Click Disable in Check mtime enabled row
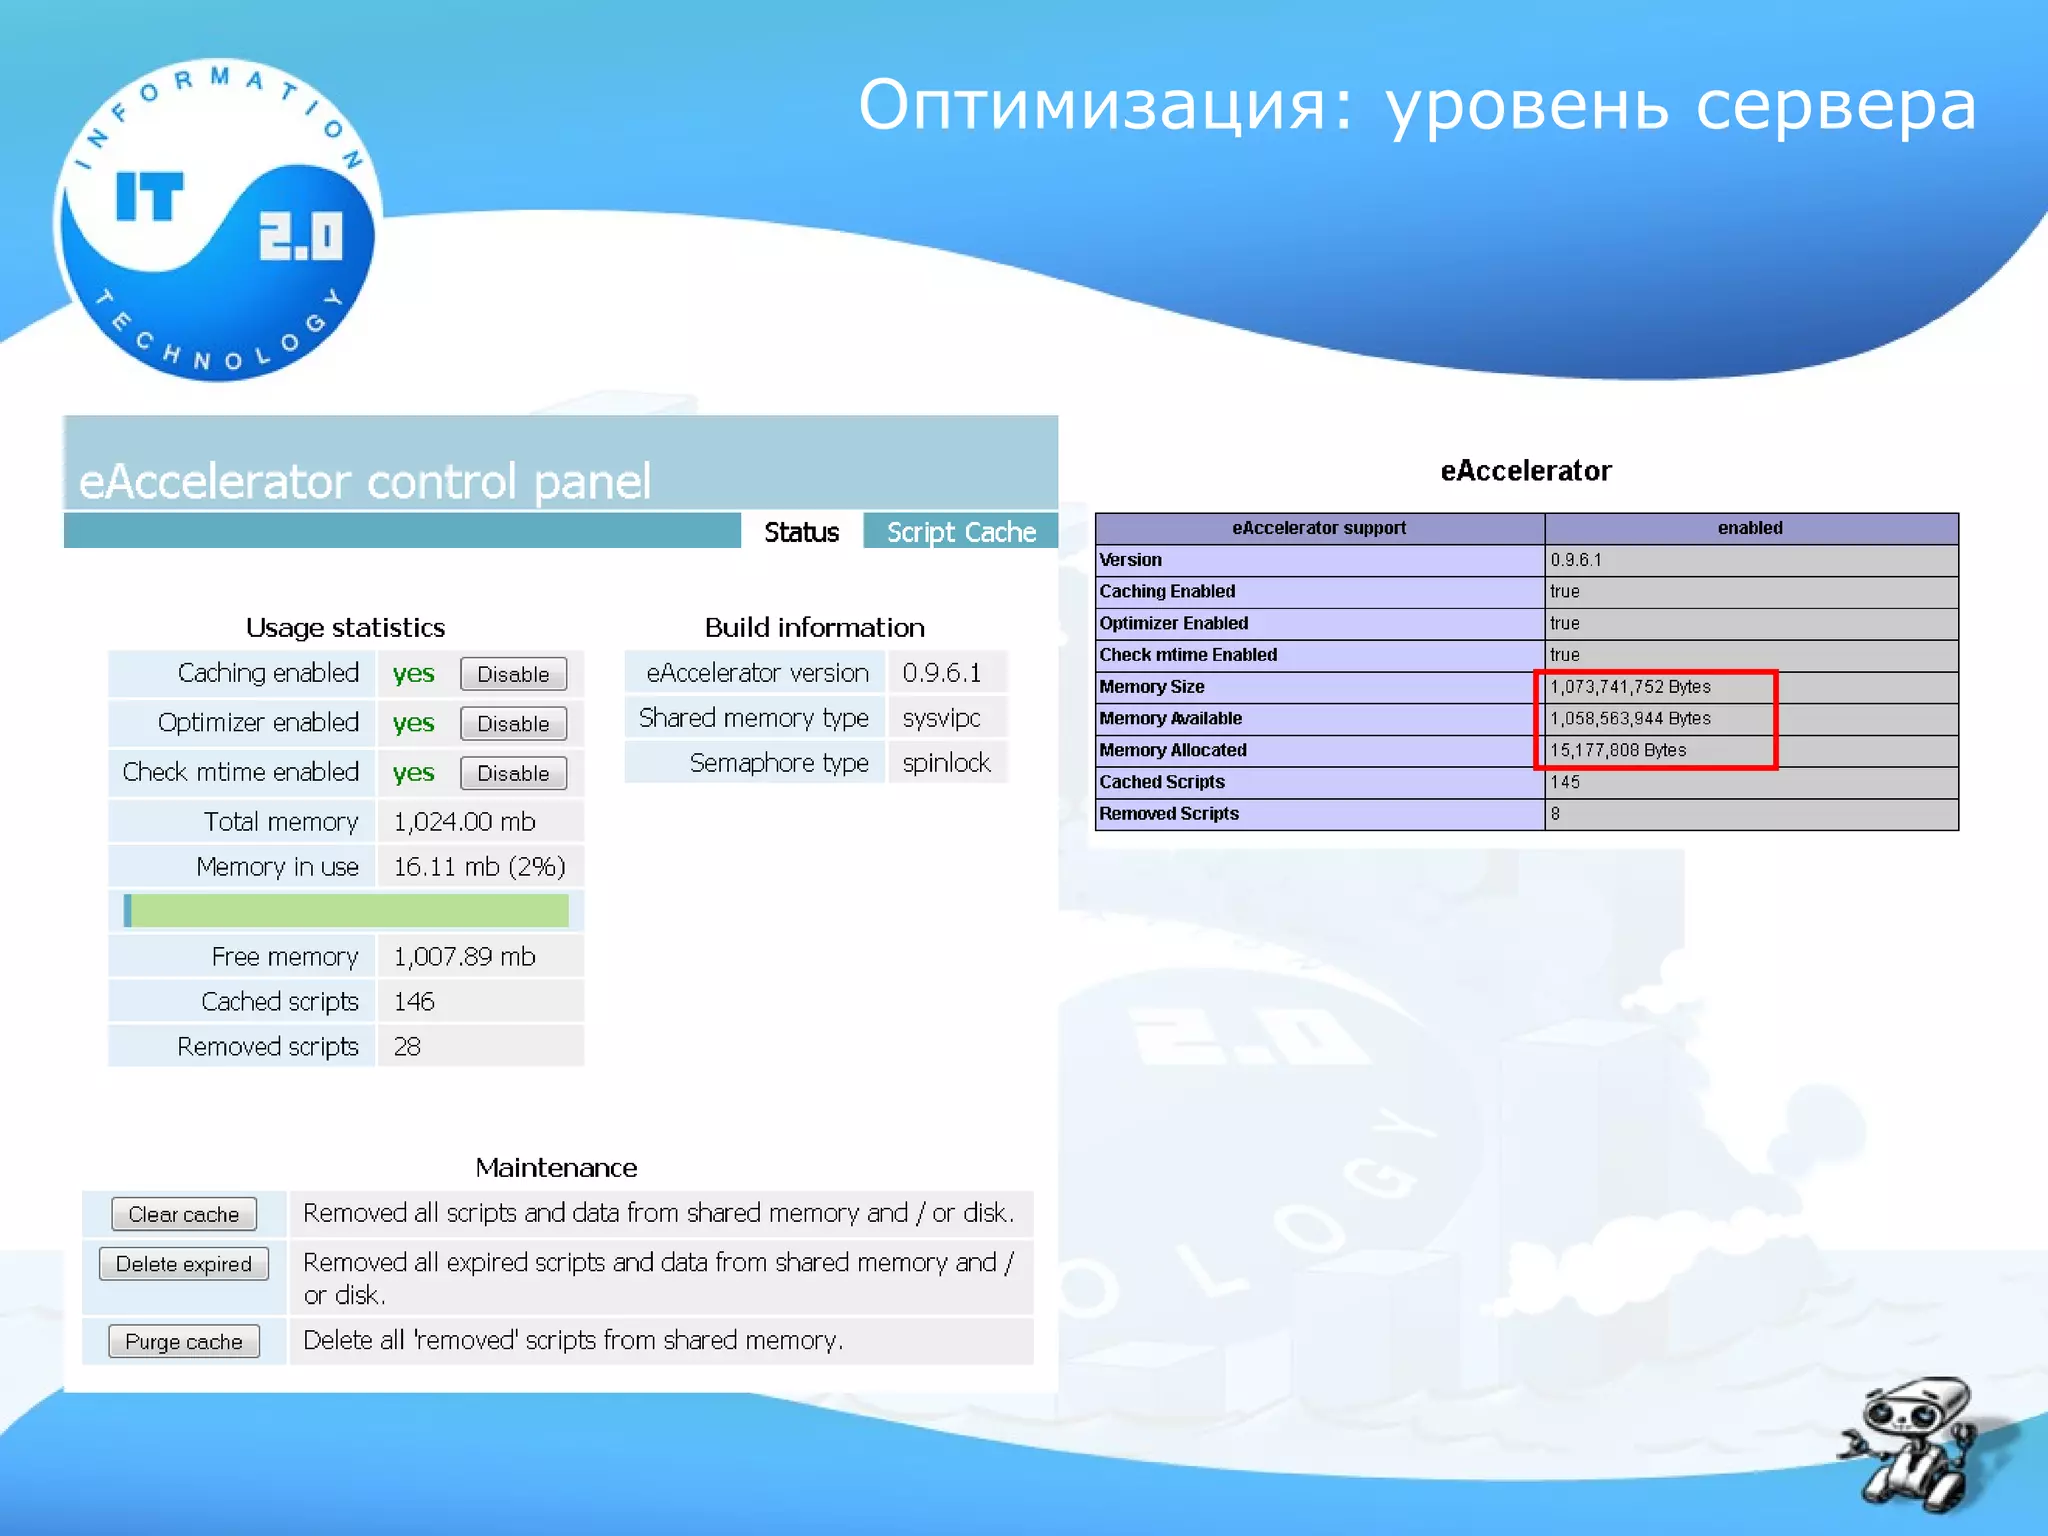The height and width of the screenshot is (1536, 2048). tap(513, 773)
